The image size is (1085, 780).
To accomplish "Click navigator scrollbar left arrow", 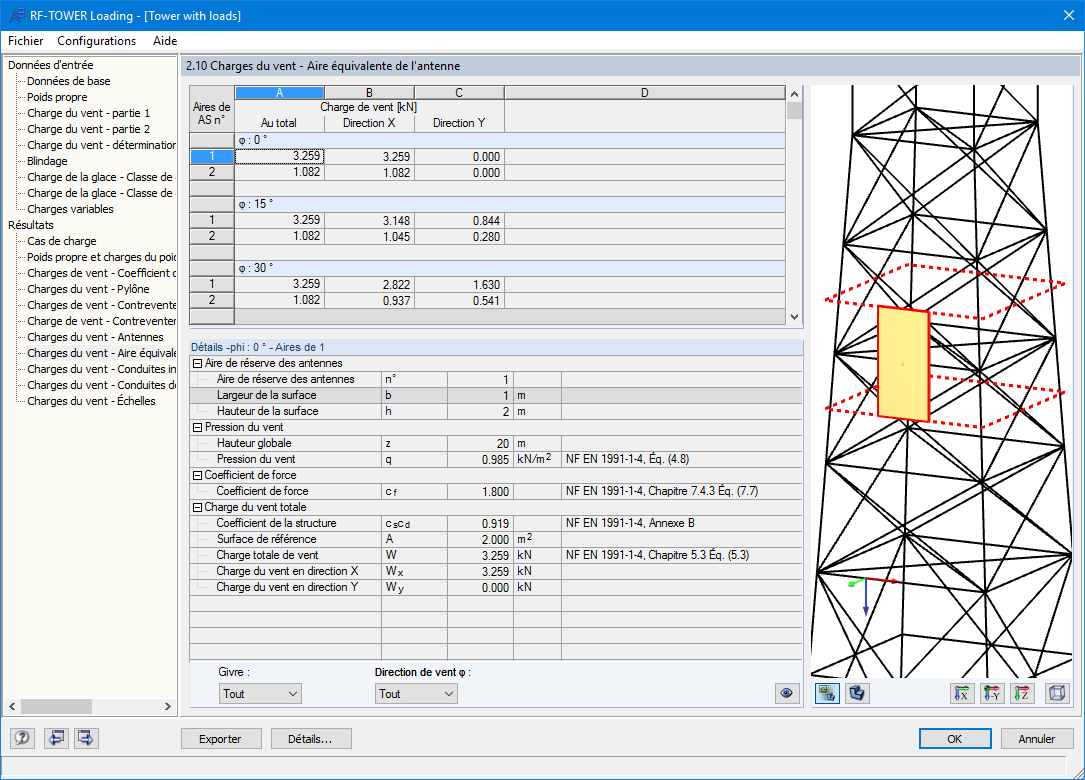I will tap(12, 707).
